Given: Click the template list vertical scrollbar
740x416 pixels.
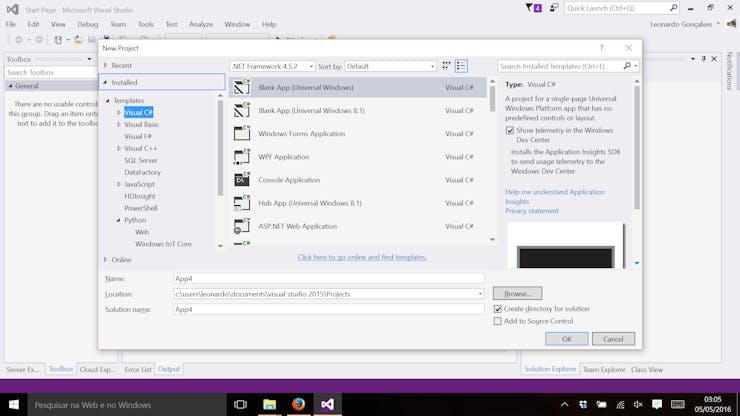Looking at the screenshot, I should [492, 161].
